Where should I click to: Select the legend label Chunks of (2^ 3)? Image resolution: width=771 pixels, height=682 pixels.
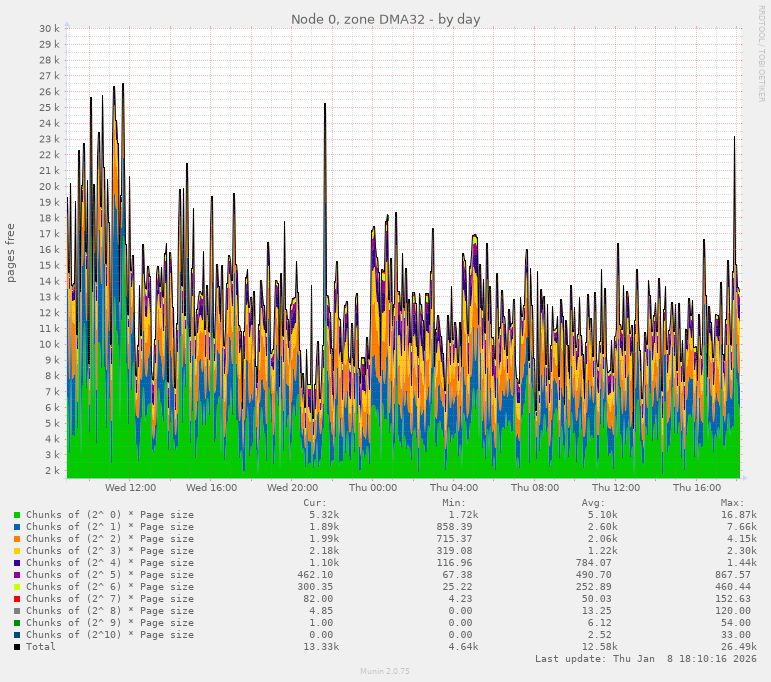(110, 551)
